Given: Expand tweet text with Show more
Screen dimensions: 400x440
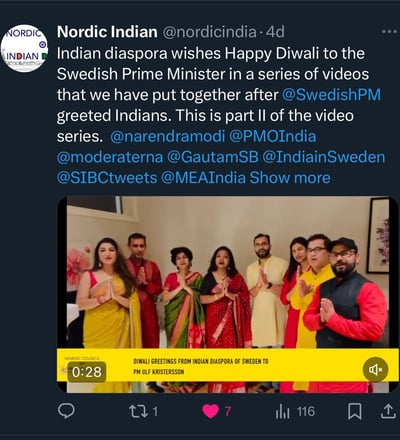Looking at the screenshot, I should pos(290,178).
